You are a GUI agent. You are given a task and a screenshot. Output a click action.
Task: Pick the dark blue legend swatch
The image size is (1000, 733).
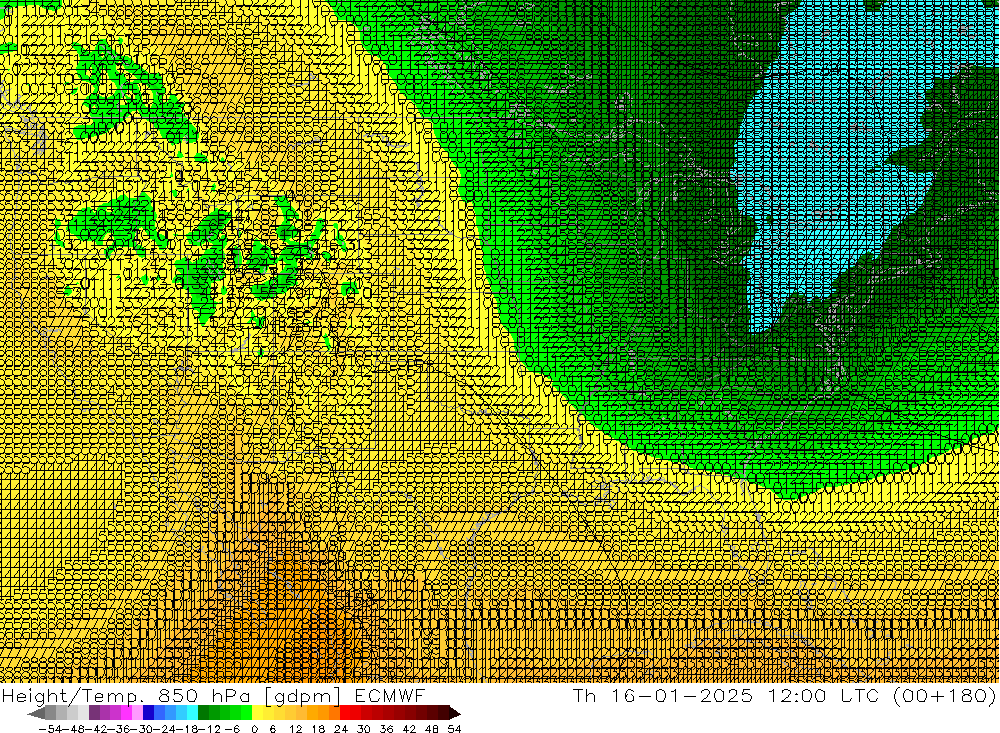coord(148,713)
